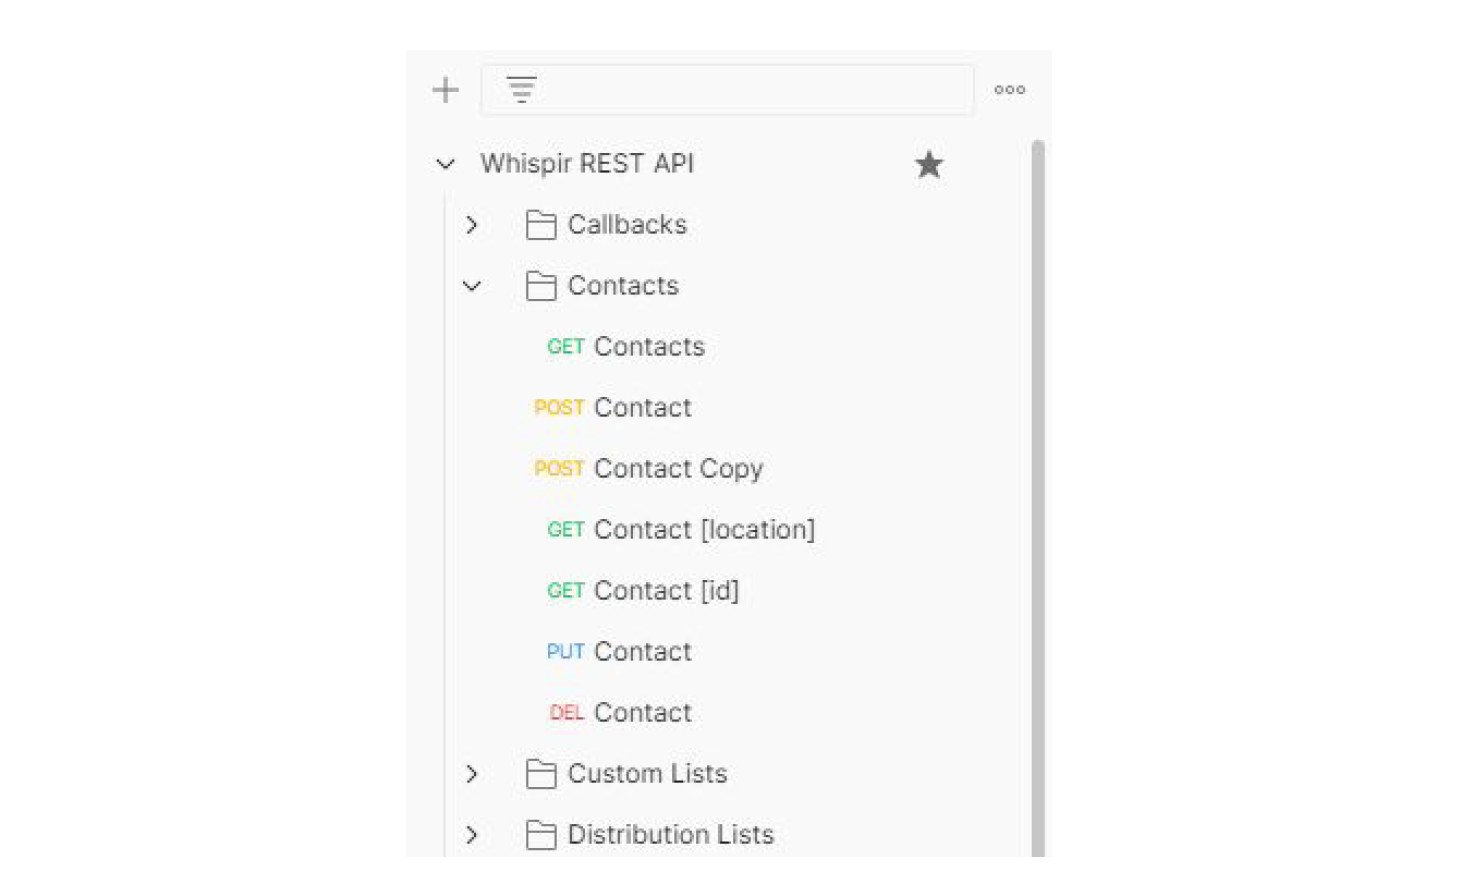Expand the Distribution Lists folder chevron
This screenshot has width=1466, height=882.
tap(472, 835)
